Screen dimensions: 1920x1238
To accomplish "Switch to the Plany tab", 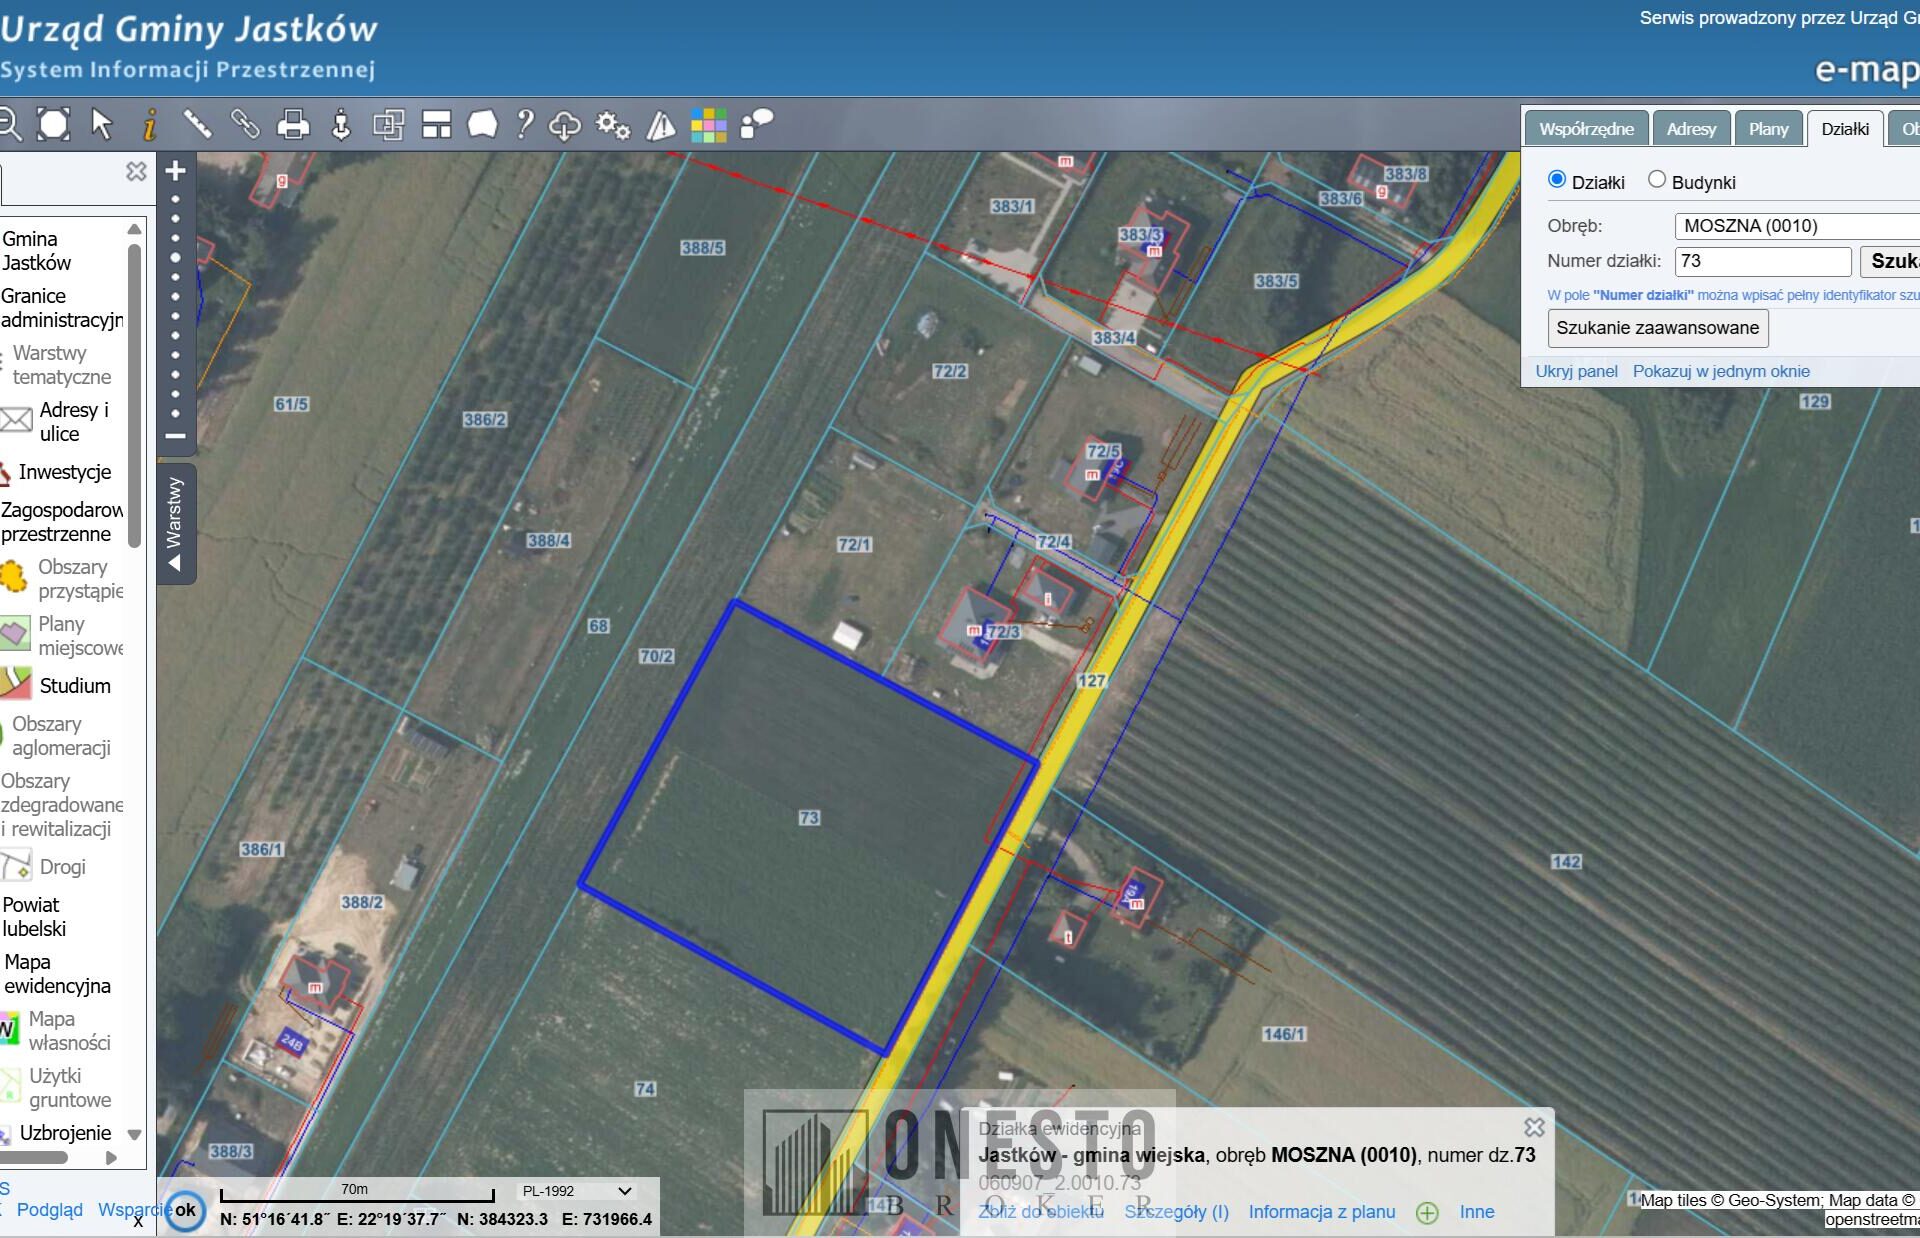I will click(x=1768, y=129).
